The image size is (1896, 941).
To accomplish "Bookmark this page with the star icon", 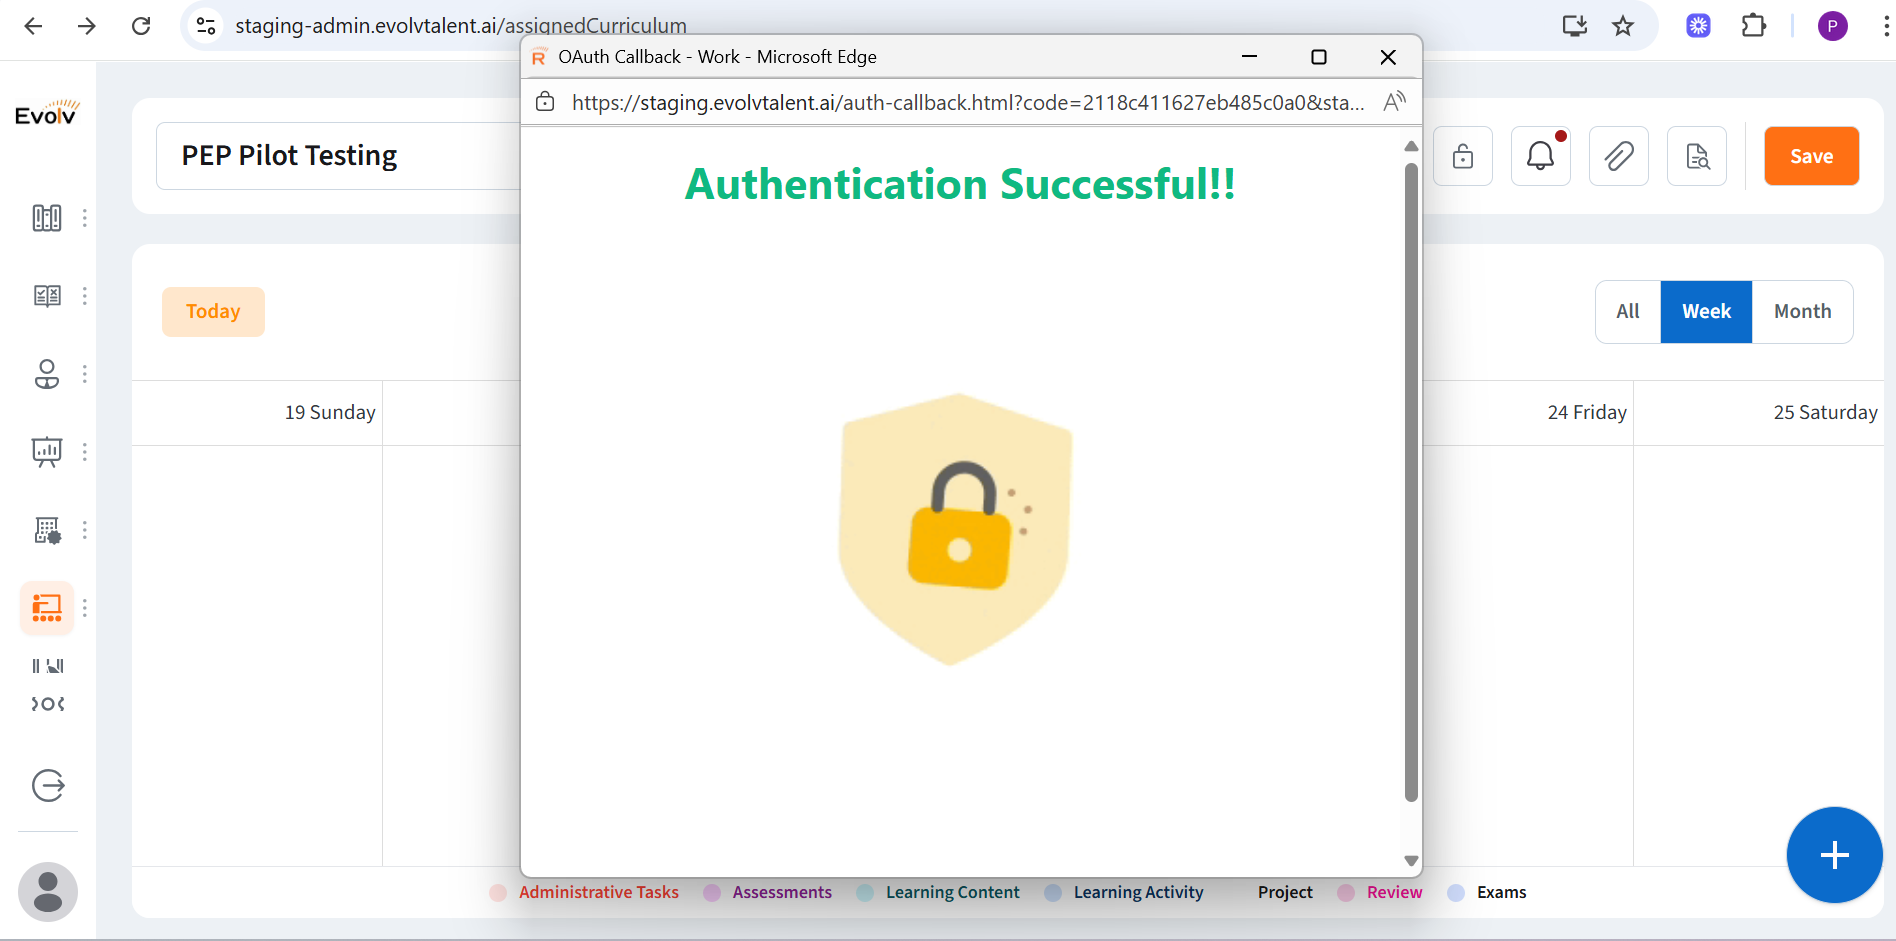I will pos(1623,26).
